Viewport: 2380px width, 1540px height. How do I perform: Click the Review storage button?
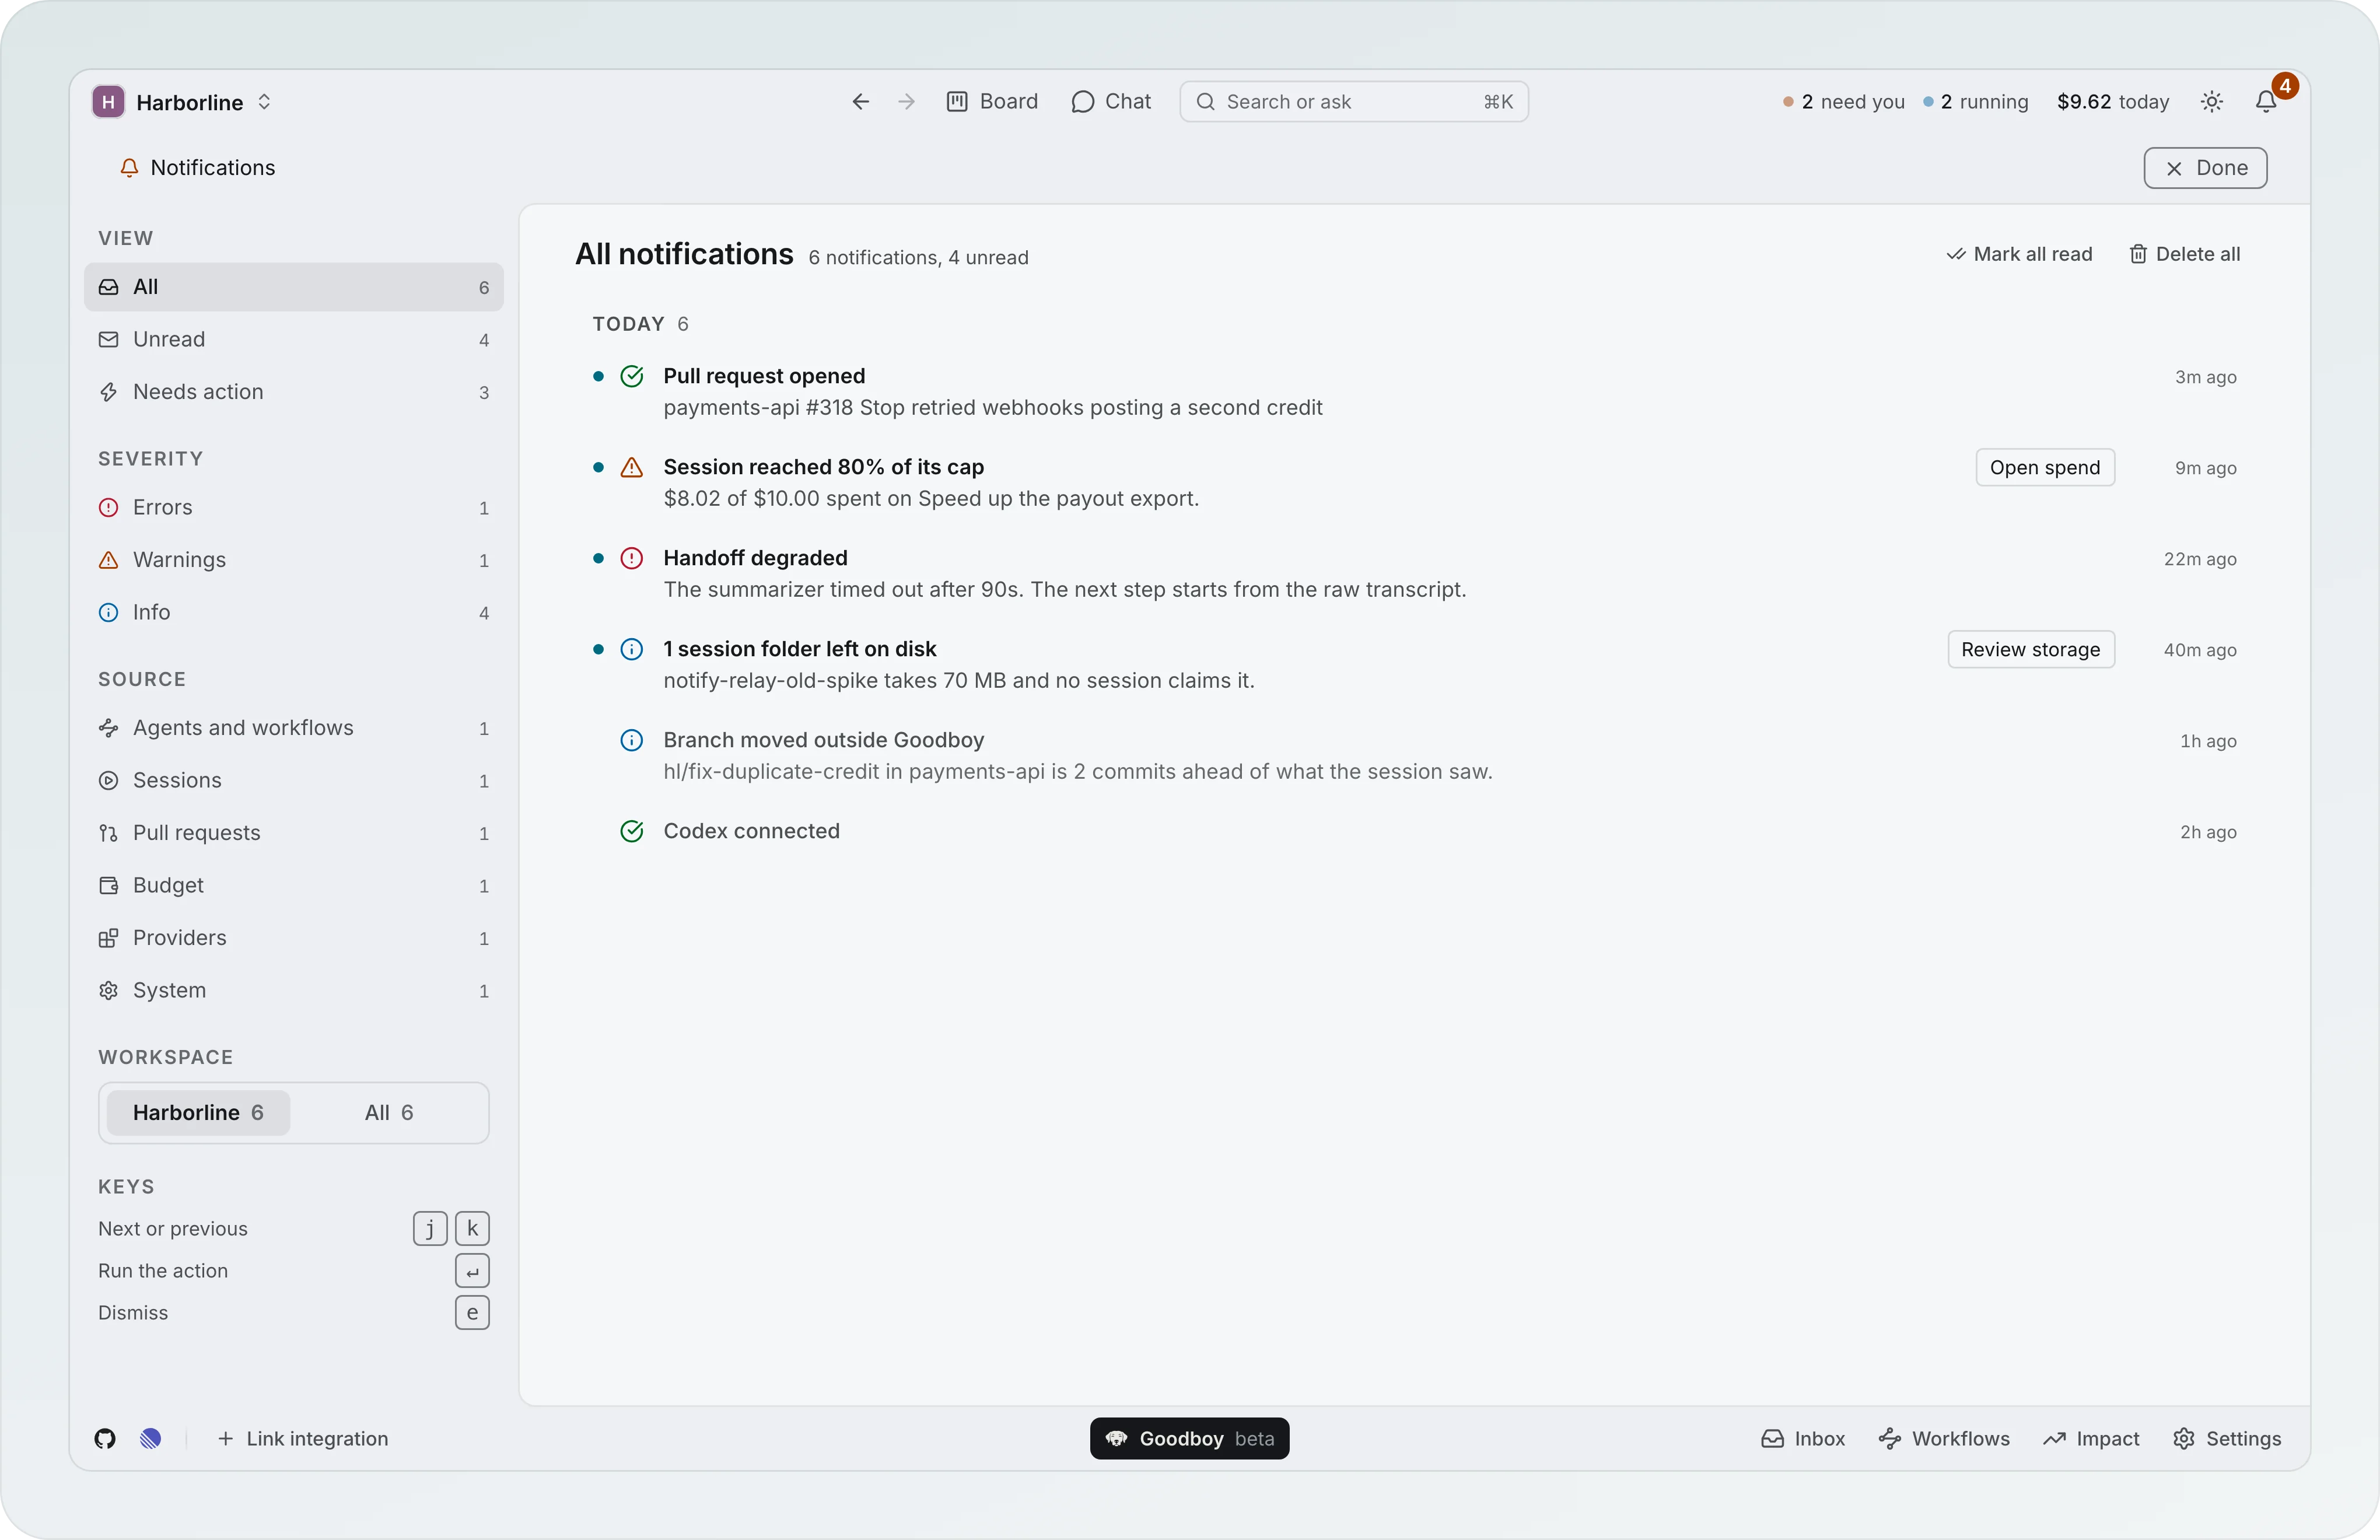2031,650
